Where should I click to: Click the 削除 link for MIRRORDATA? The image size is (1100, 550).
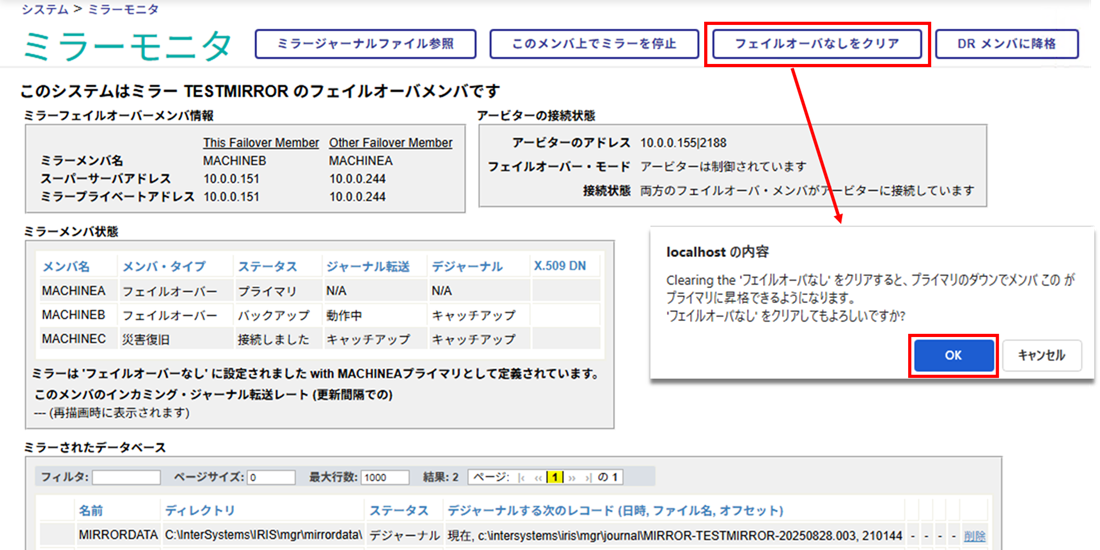(x=974, y=536)
